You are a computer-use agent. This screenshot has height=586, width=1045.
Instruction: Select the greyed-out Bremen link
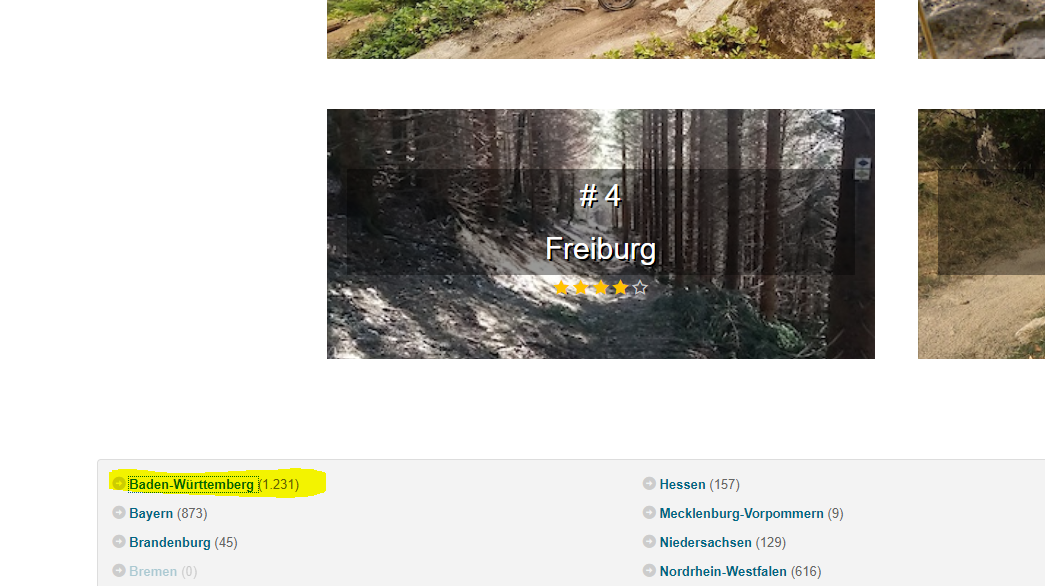[153, 571]
